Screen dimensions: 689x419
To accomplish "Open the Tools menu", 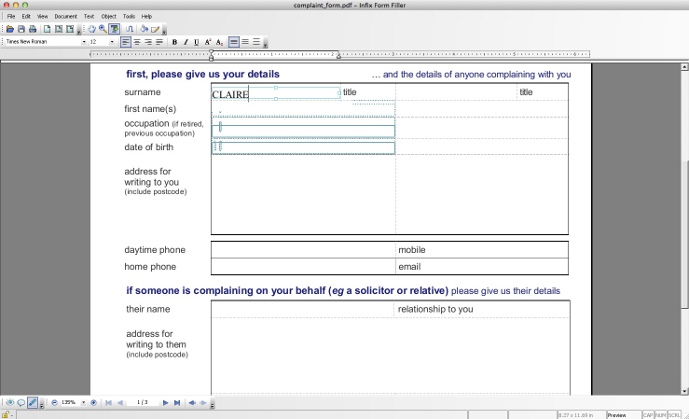I will pos(129,16).
